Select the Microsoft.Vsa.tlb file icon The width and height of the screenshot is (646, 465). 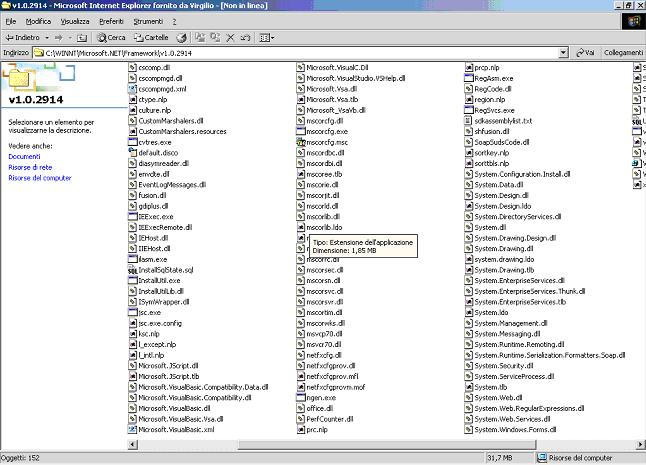point(300,99)
